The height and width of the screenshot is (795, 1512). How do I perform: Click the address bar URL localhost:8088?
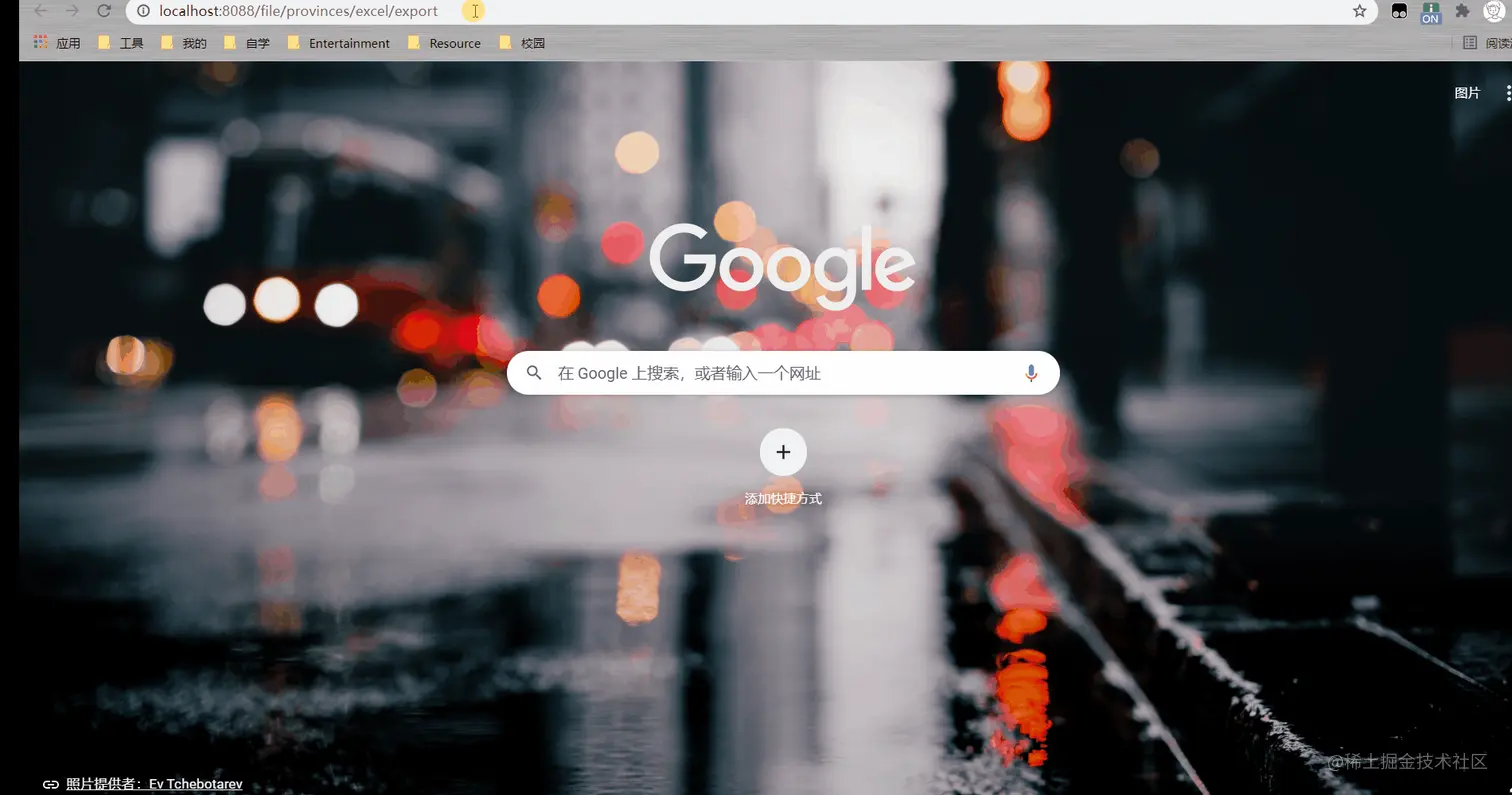pyautogui.click(x=298, y=11)
